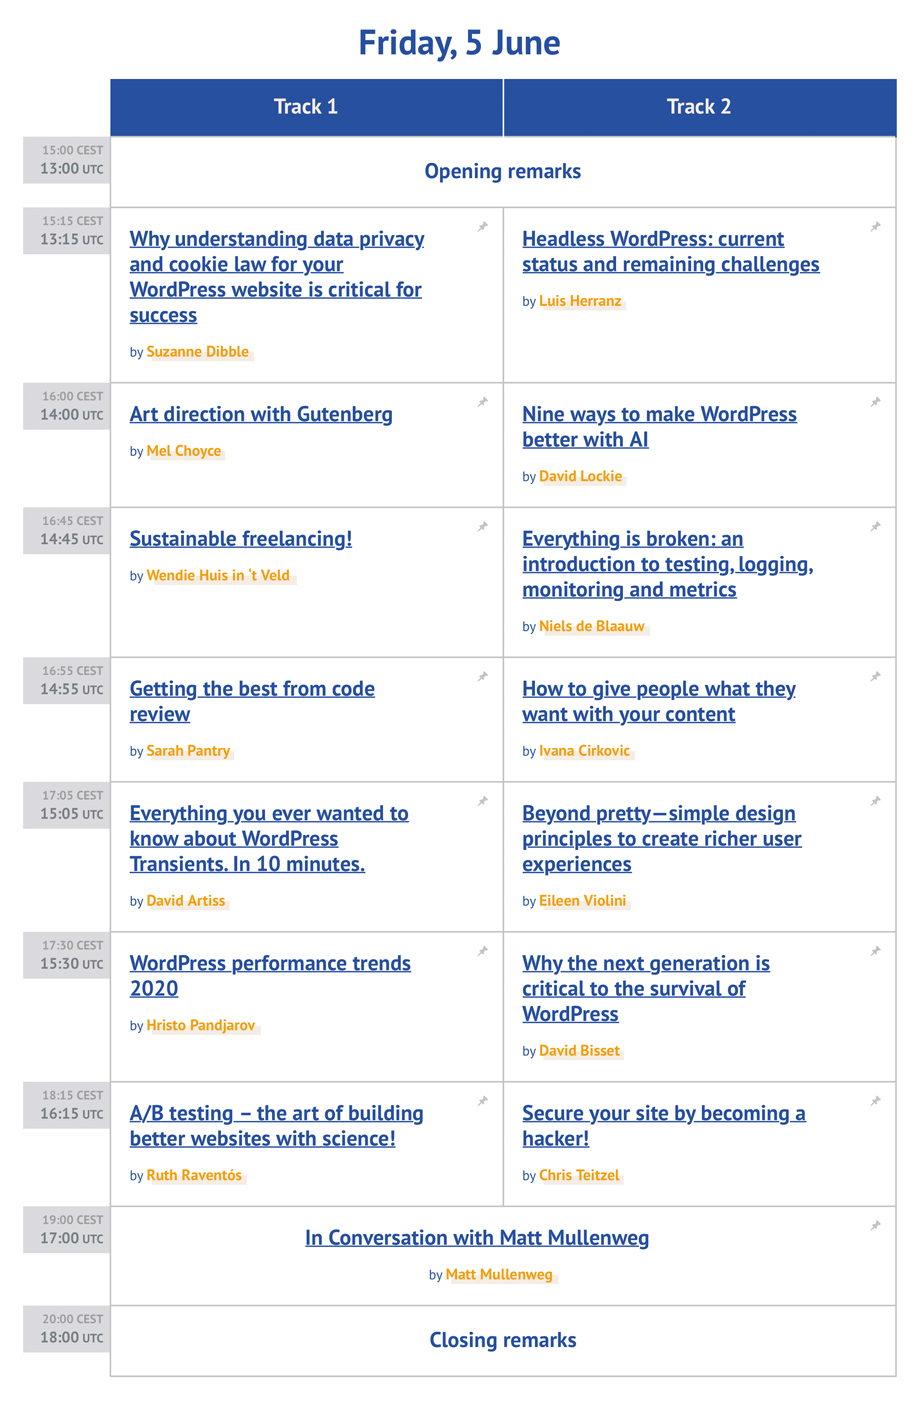920x1401 pixels.
Task: Pin the data privacy and cookie law session
Action: point(482,227)
